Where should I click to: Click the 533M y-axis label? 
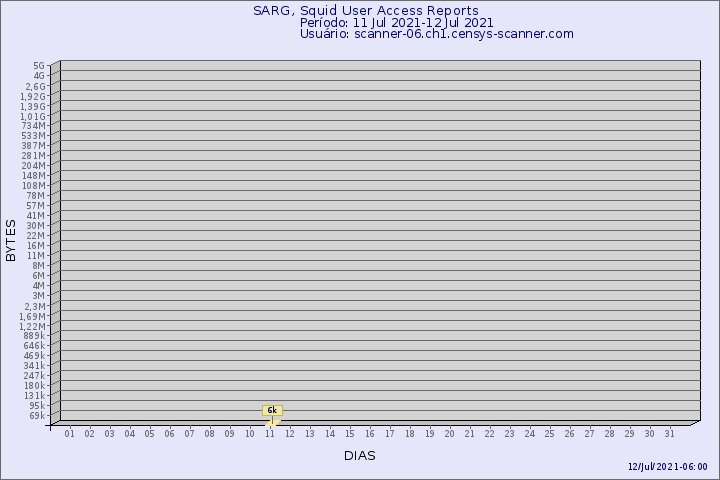[34, 136]
